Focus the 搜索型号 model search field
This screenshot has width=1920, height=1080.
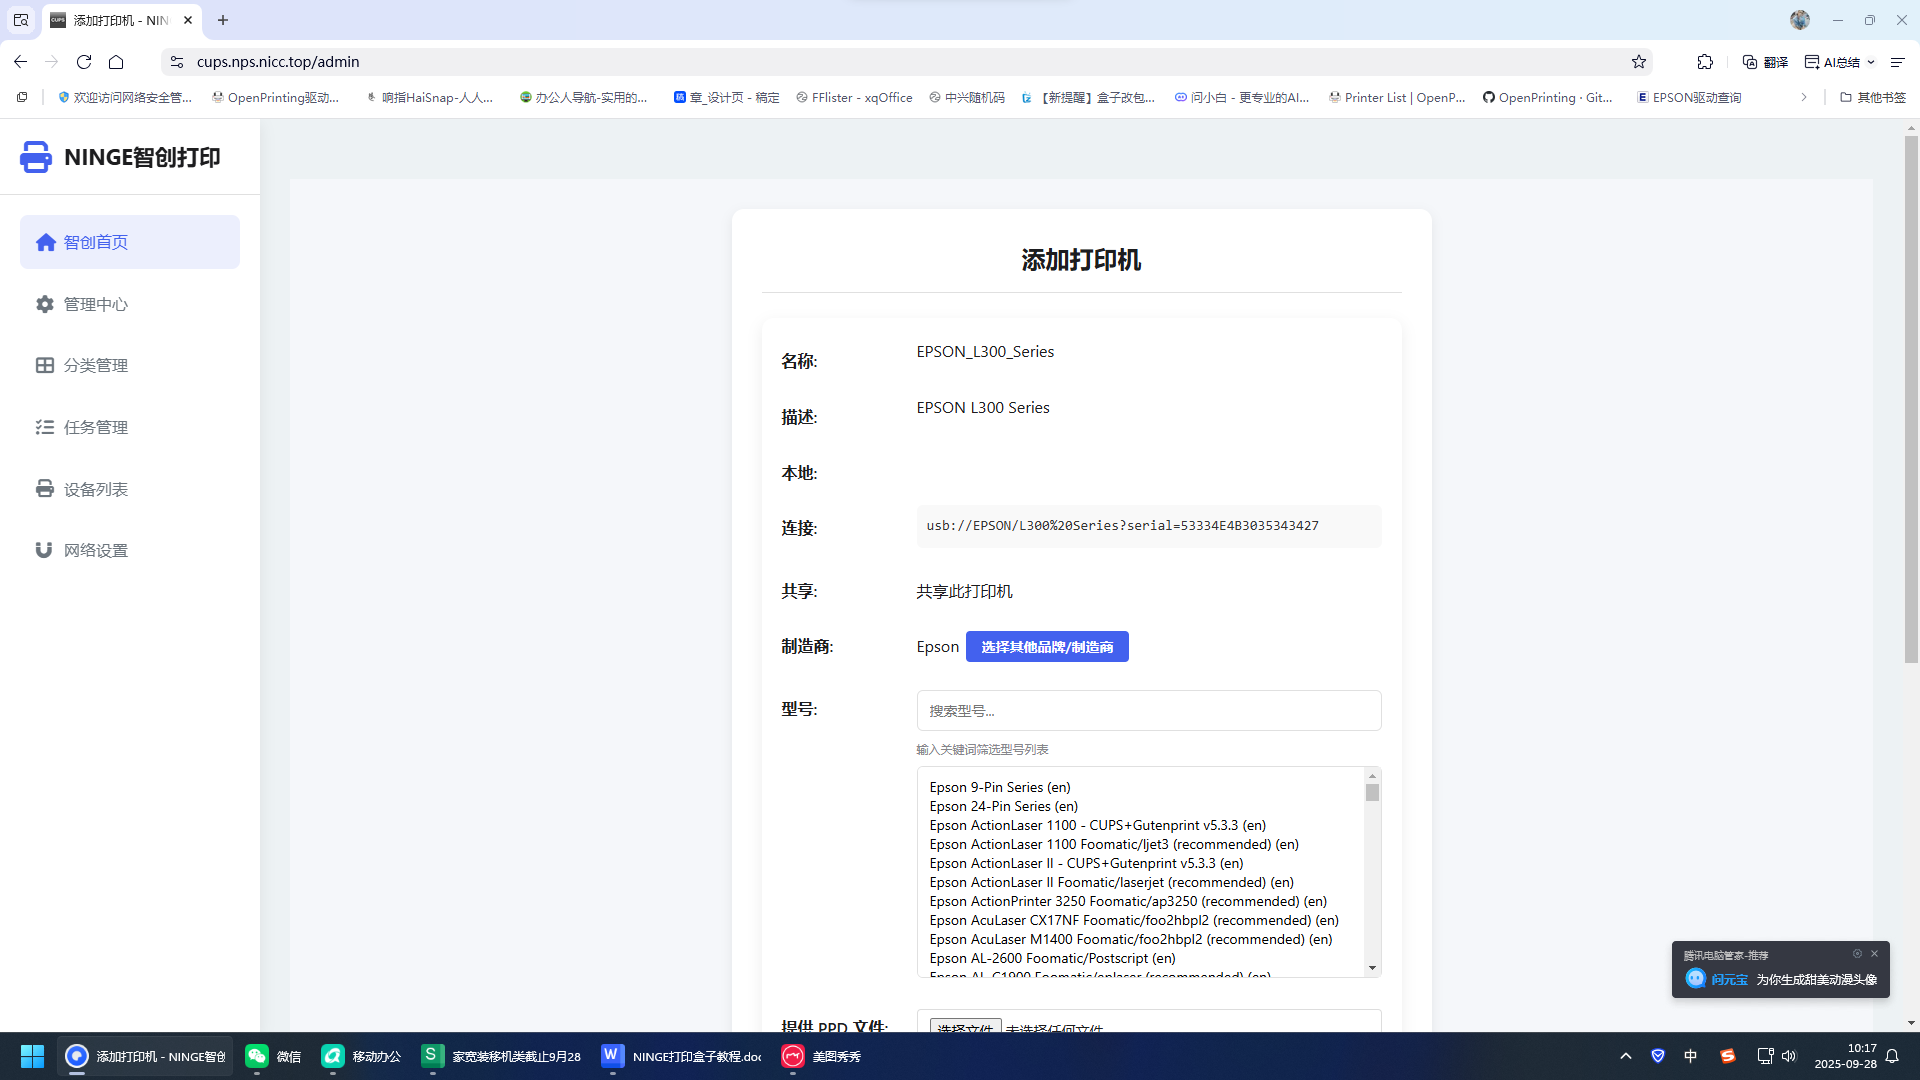click(1148, 711)
